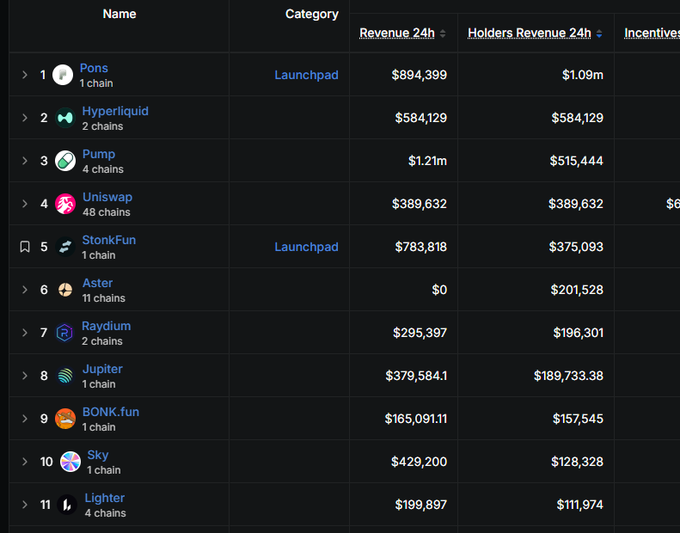The width and height of the screenshot is (680, 533).
Task: Select BONK.fun revenue $165,091.11
Action: point(415,419)
